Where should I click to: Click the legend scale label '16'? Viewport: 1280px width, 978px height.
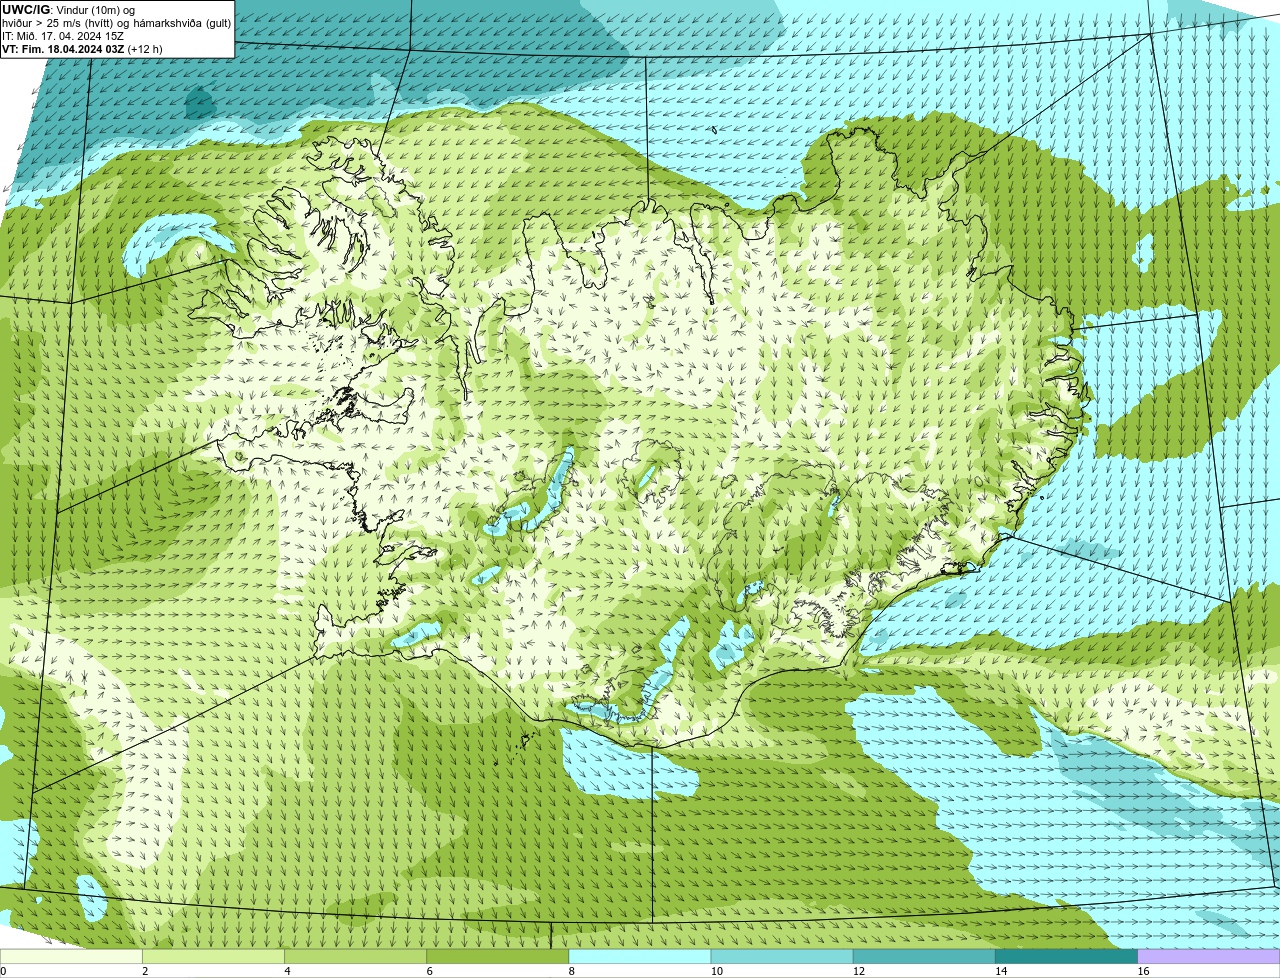[1144, 971]
